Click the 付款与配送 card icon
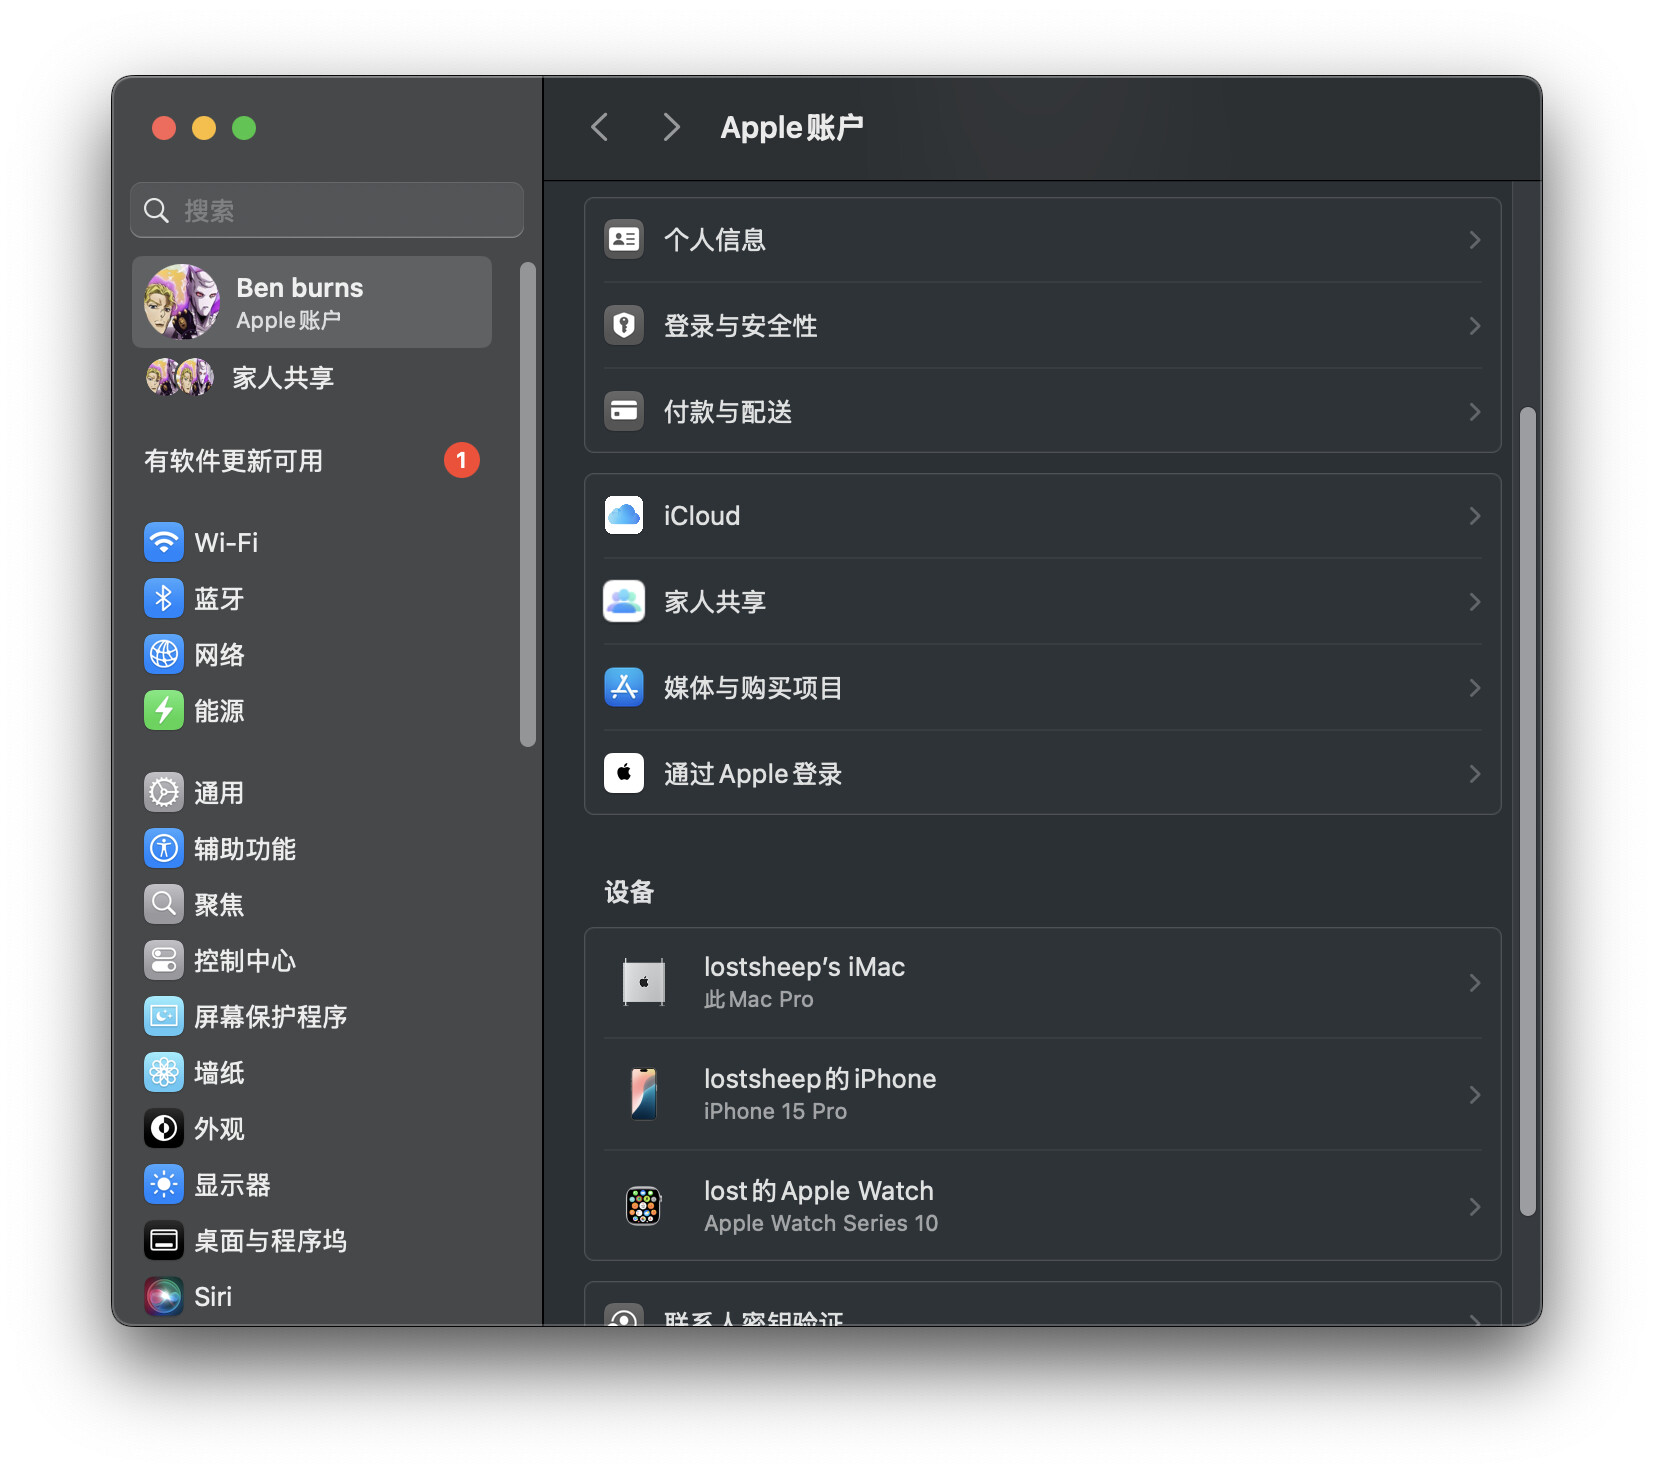This screenshot has height=1474, width=1654. pyautogui.click(x=624, y=412)
